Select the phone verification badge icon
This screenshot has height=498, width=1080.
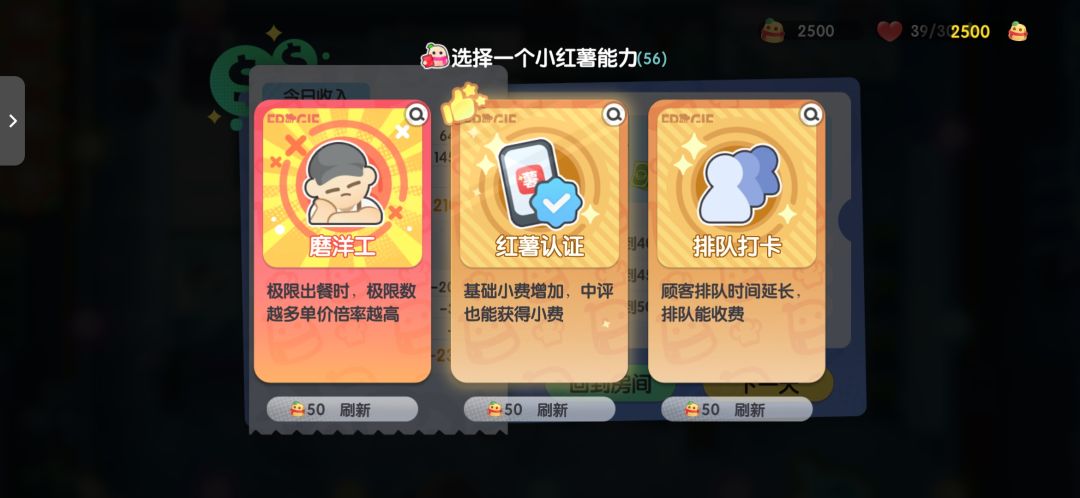coord(541,183)
